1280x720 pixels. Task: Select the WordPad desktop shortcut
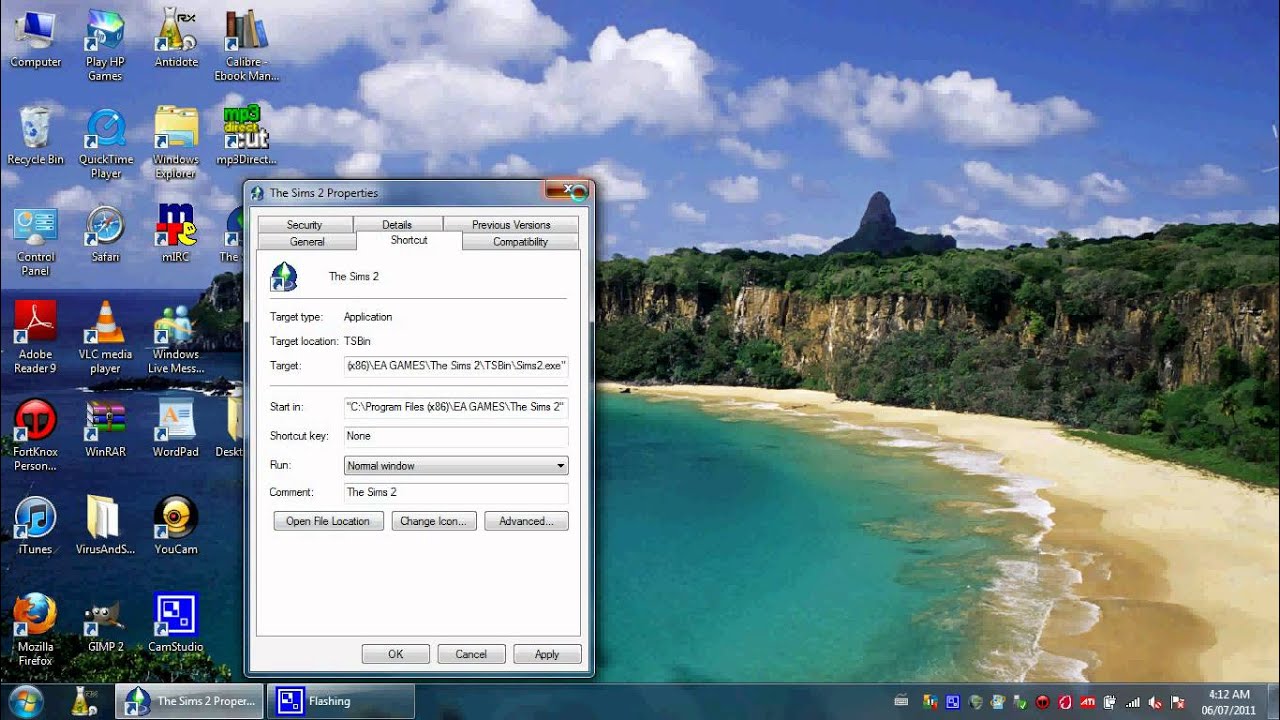(176, 429)
